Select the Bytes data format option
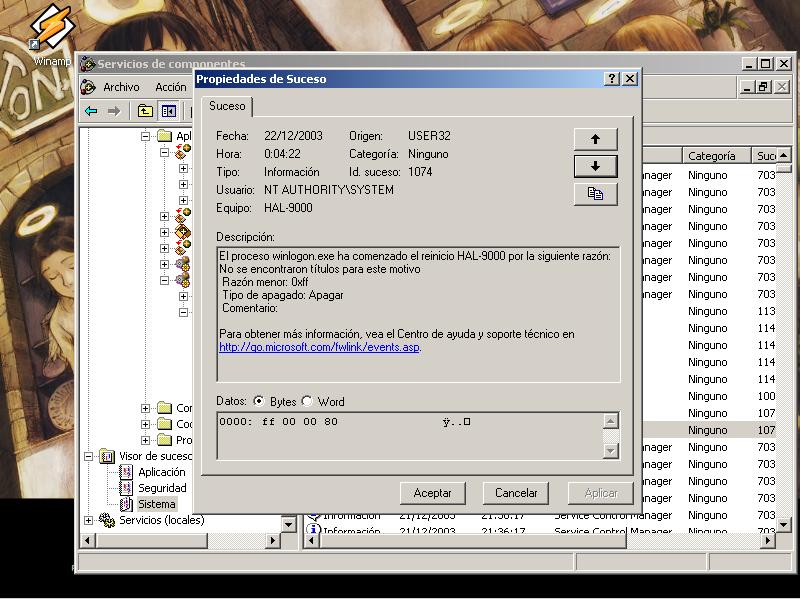Viewport: 800px width, 600px height. click(x=259, y=401)
